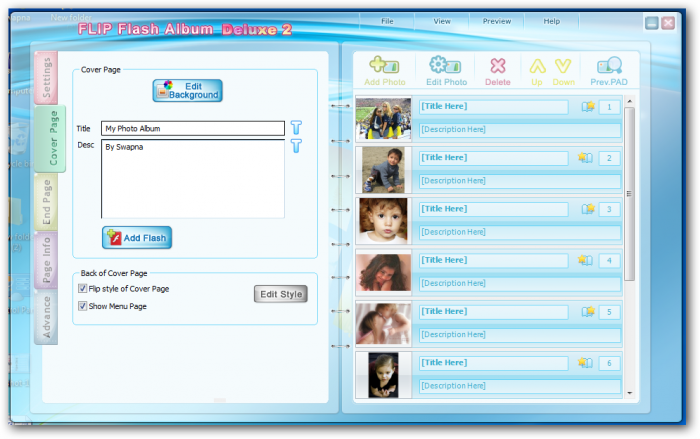Click the text style icon beside Desc field
This screenshot has width=700, height=439.
(296, 146)
